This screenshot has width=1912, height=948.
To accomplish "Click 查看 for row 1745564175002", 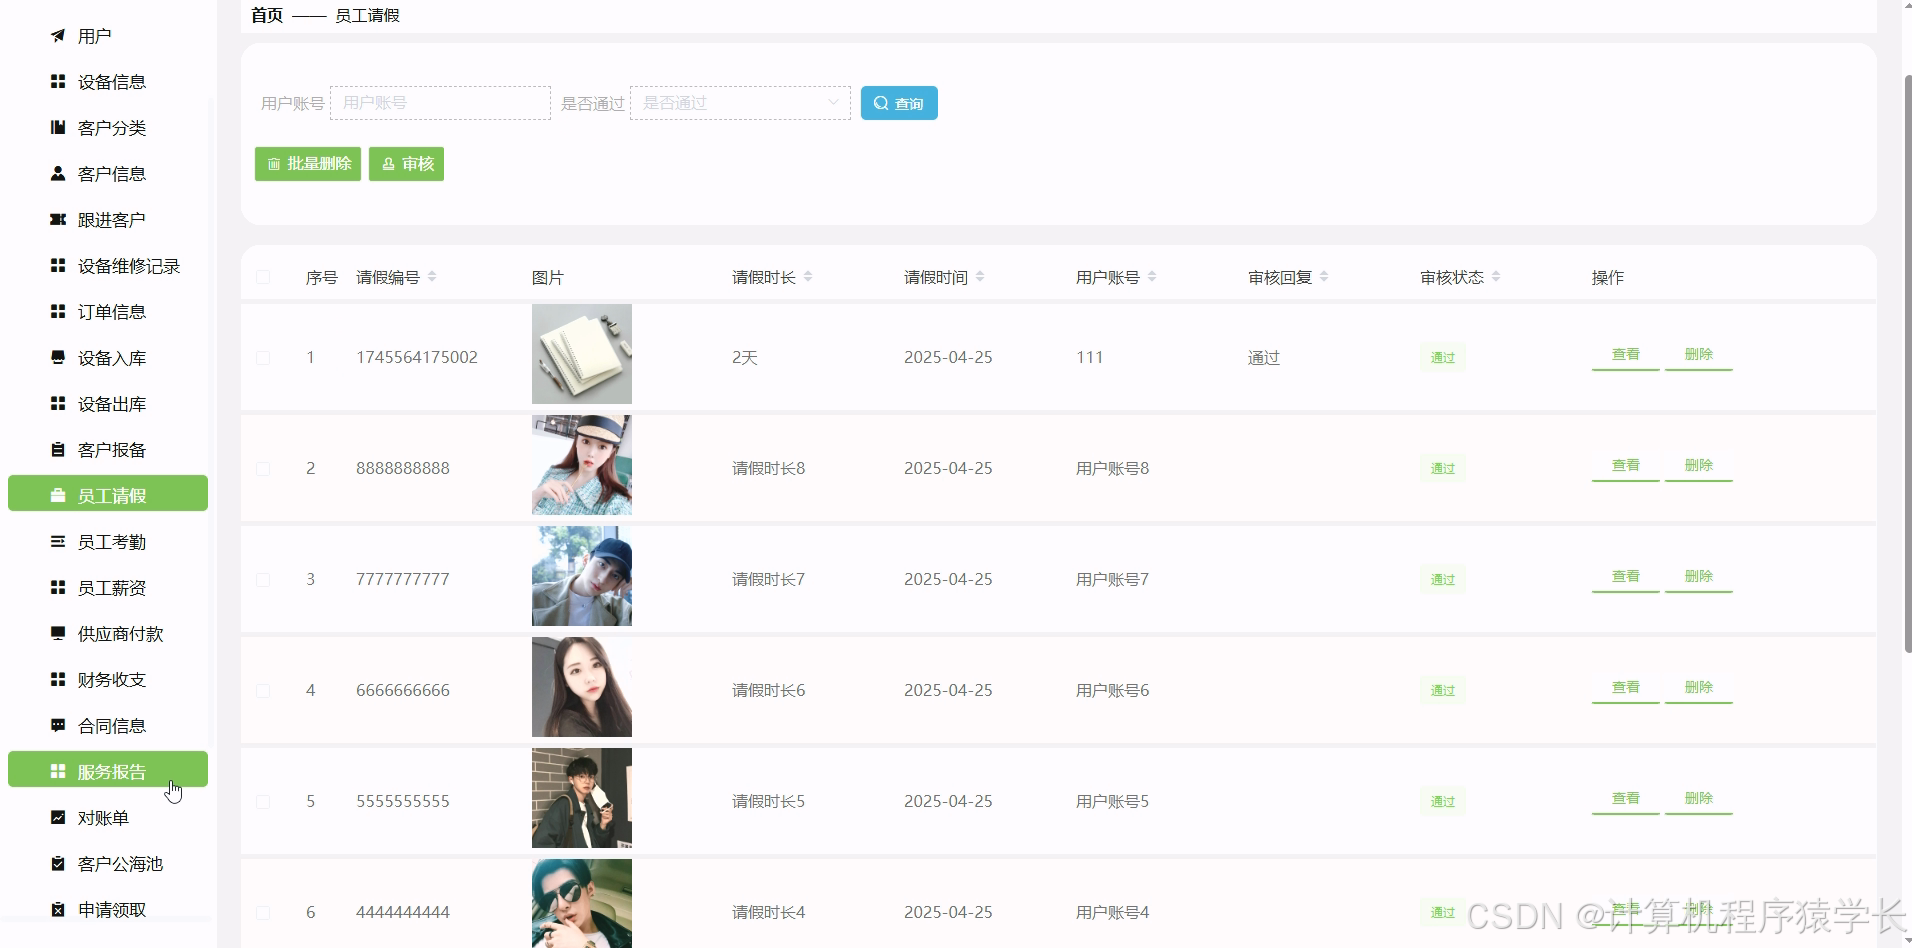I will coord(1626,355).
